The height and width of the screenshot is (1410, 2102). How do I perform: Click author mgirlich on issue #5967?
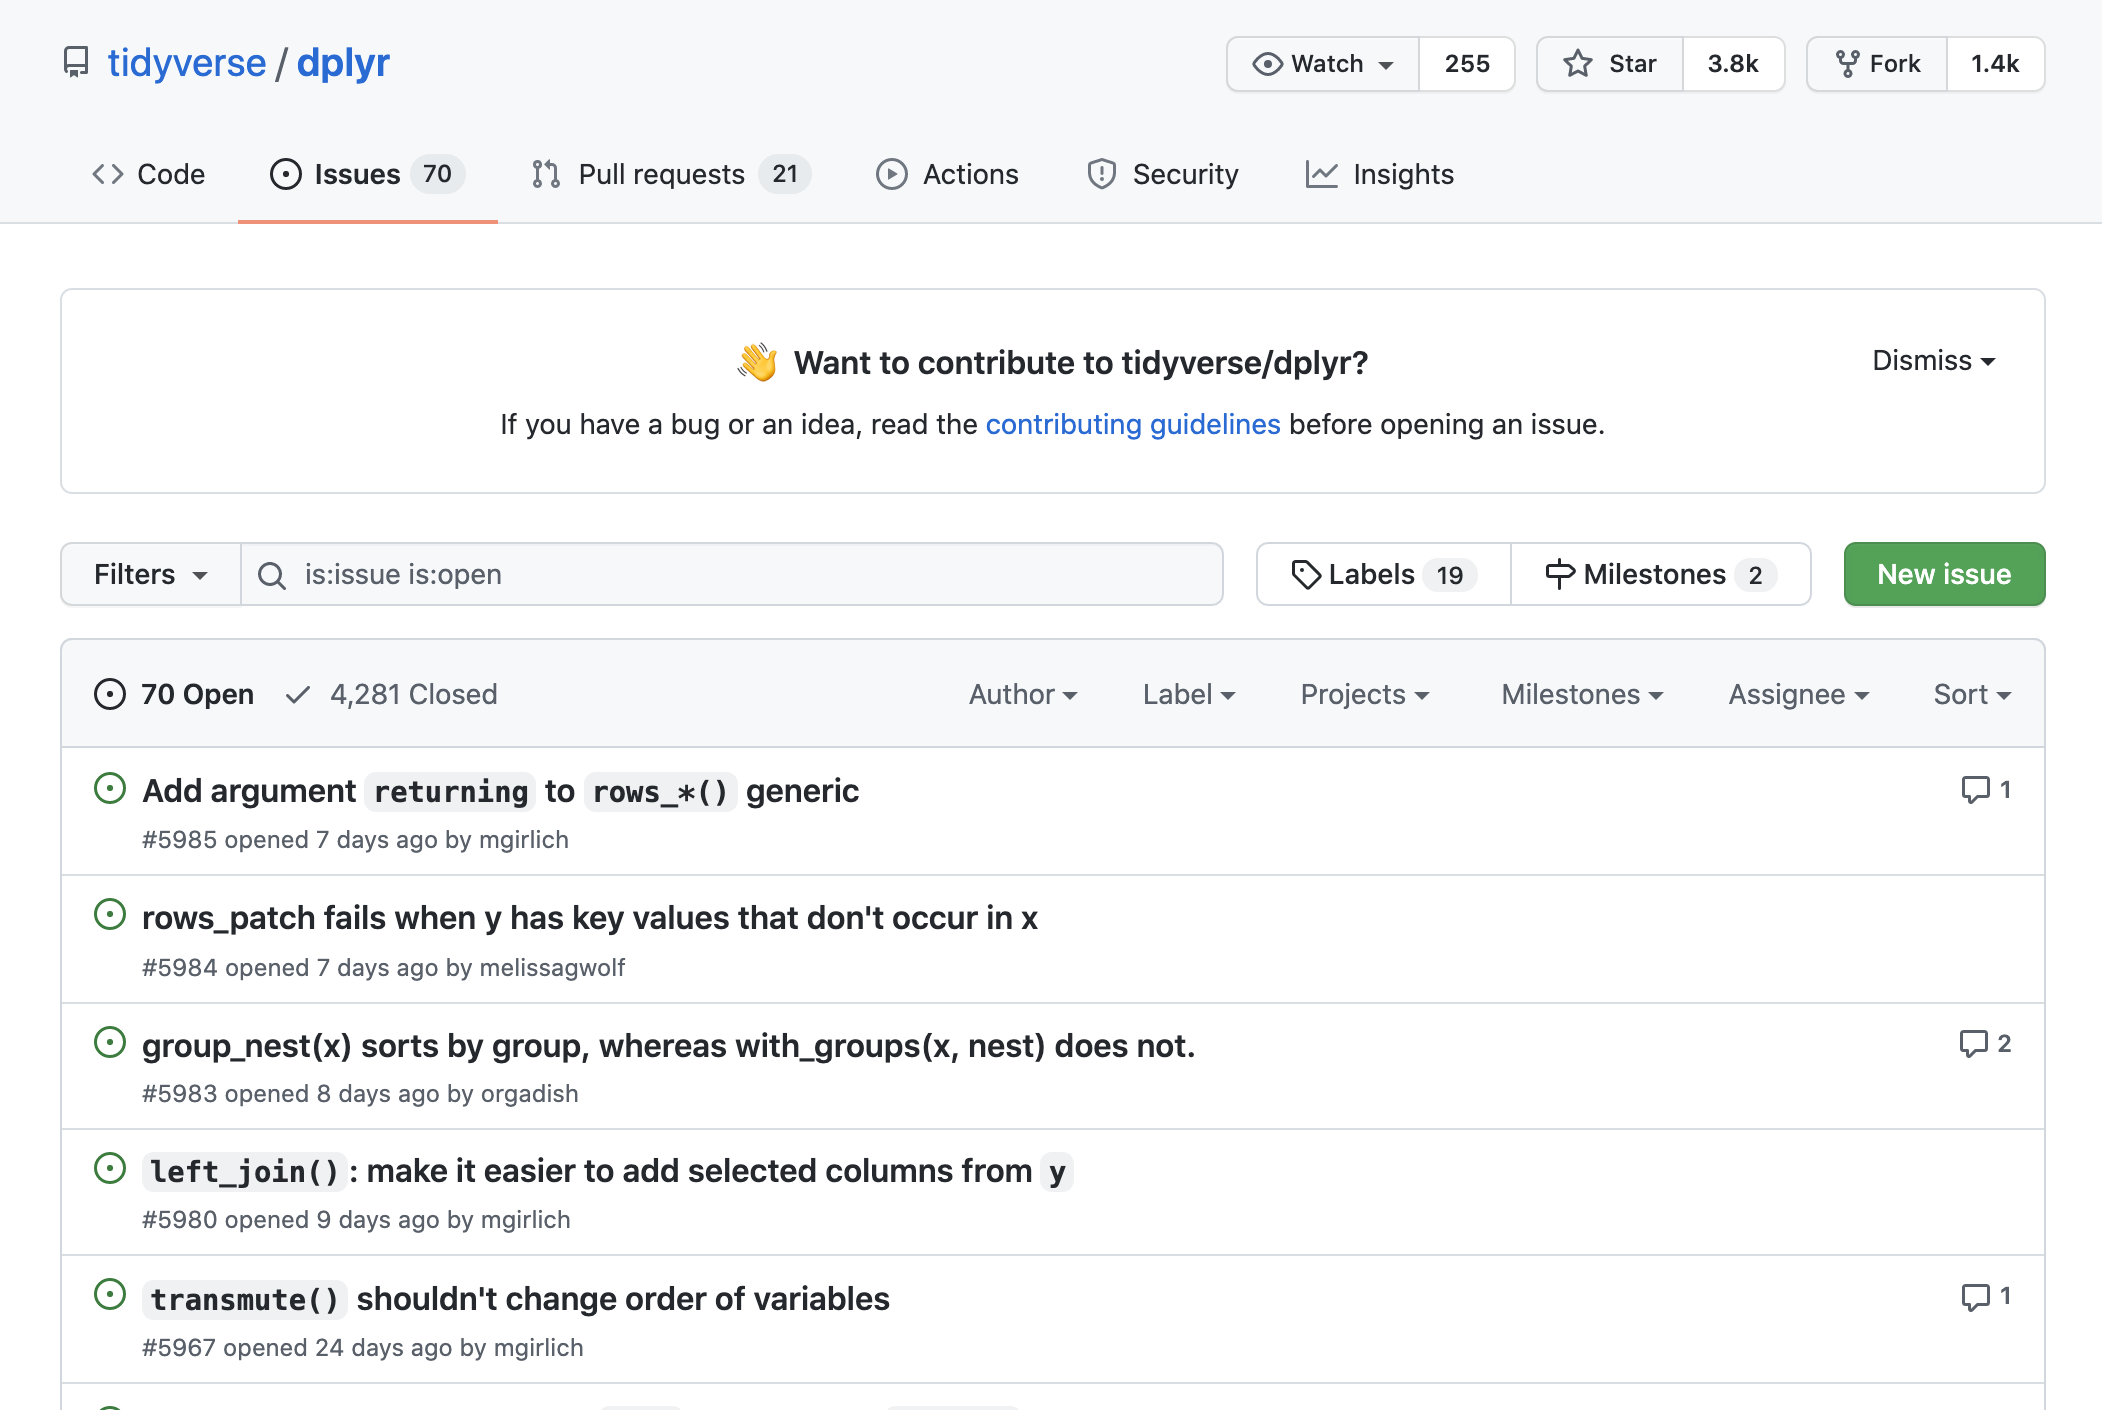click(538, 1348)
